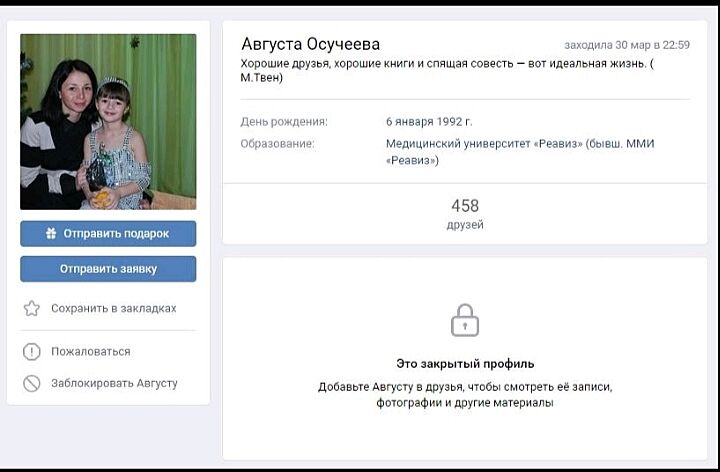Open the 458 друзей friends counter
The width and height of the screenshot is (720, 472).
465,214
